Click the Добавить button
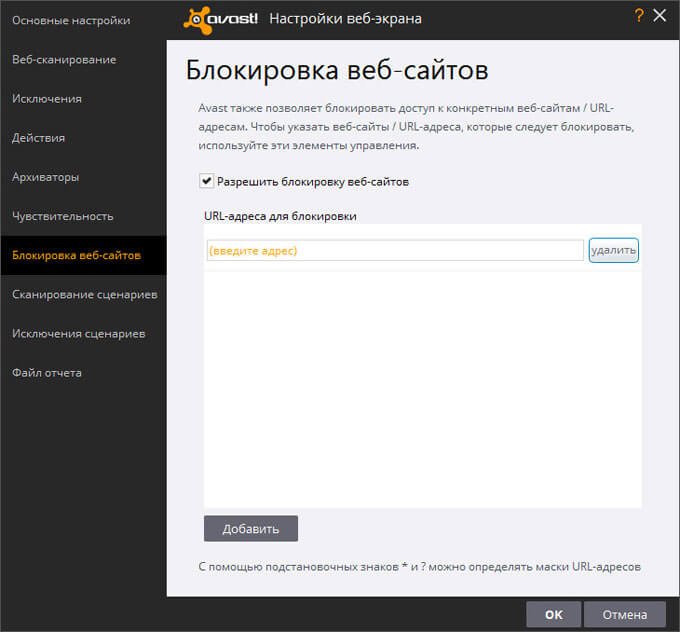 (x=251, y=528)
